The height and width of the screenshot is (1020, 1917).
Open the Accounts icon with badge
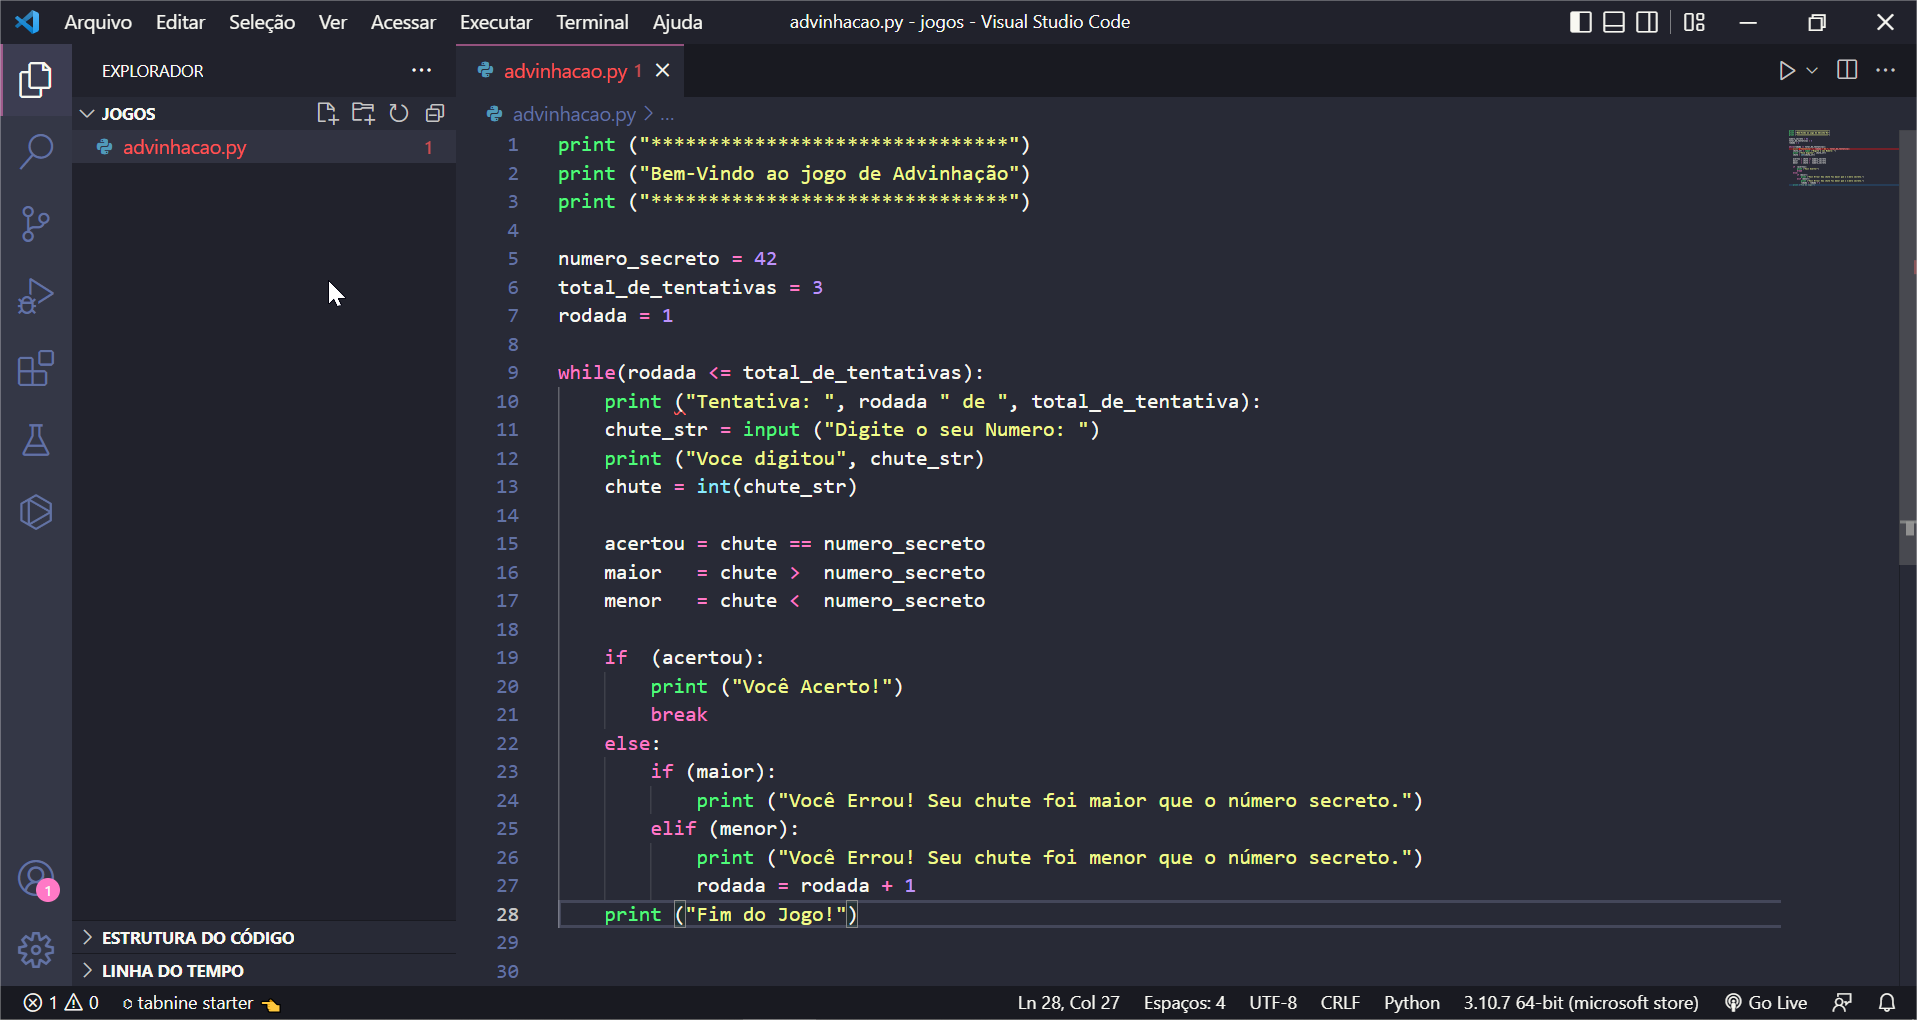(36, 879)
